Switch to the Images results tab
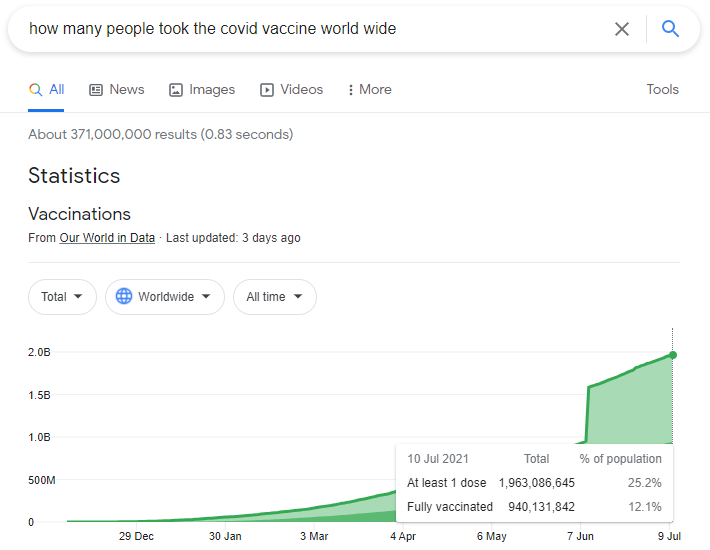 click(202, 90)
